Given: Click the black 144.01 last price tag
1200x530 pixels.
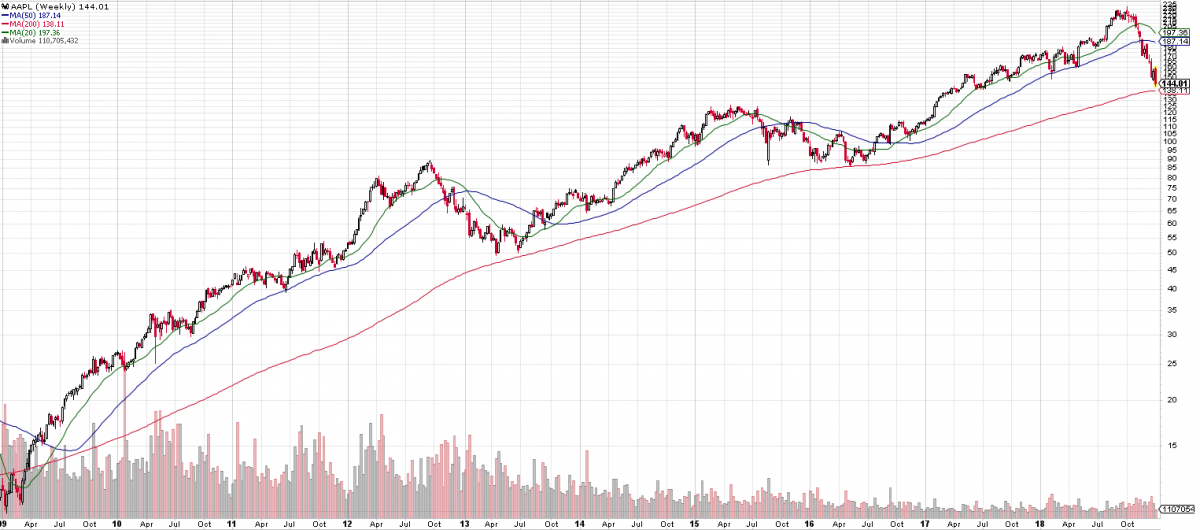Looking at the screenshot, I should tap(1174, 83).
